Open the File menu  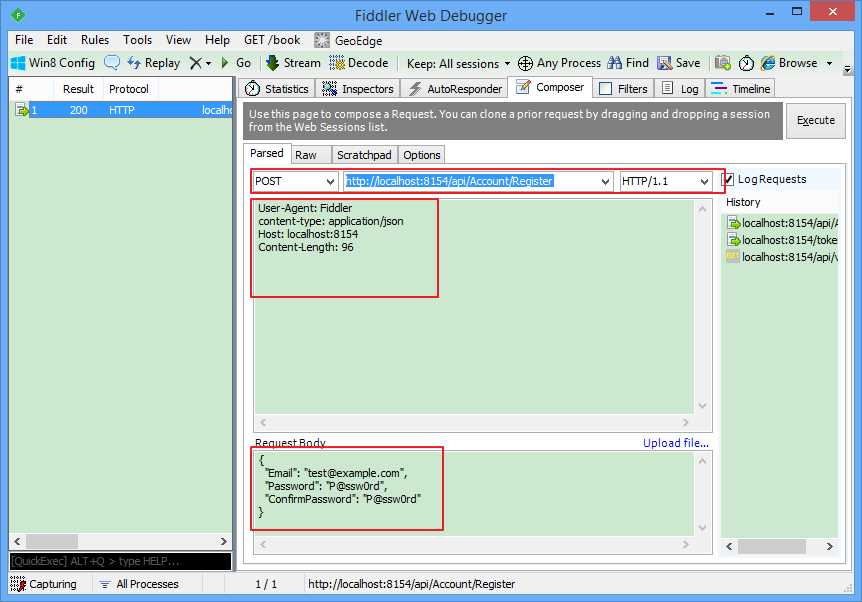(x=24, y=40)
